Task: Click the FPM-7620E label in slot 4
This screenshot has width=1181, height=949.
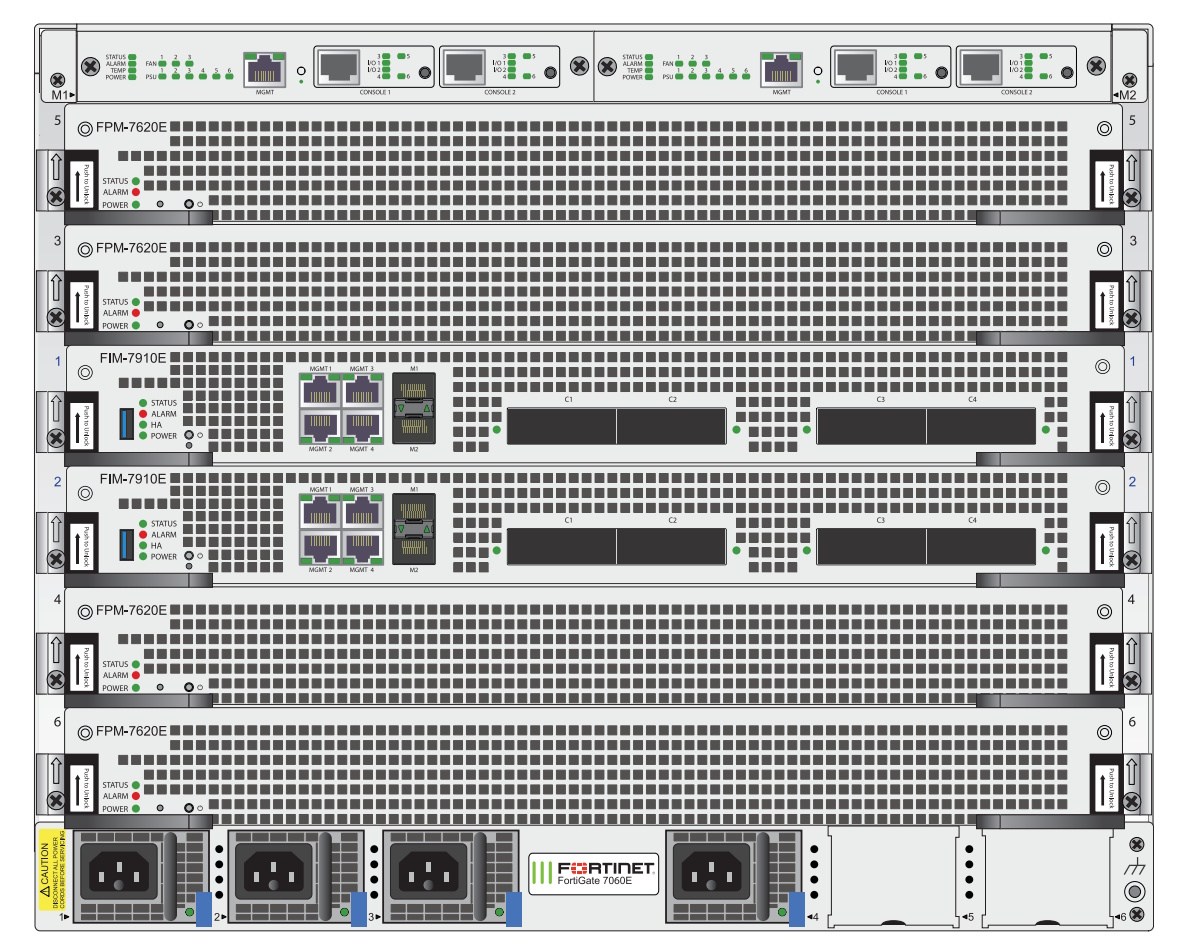Action: [x=131, y=610]
